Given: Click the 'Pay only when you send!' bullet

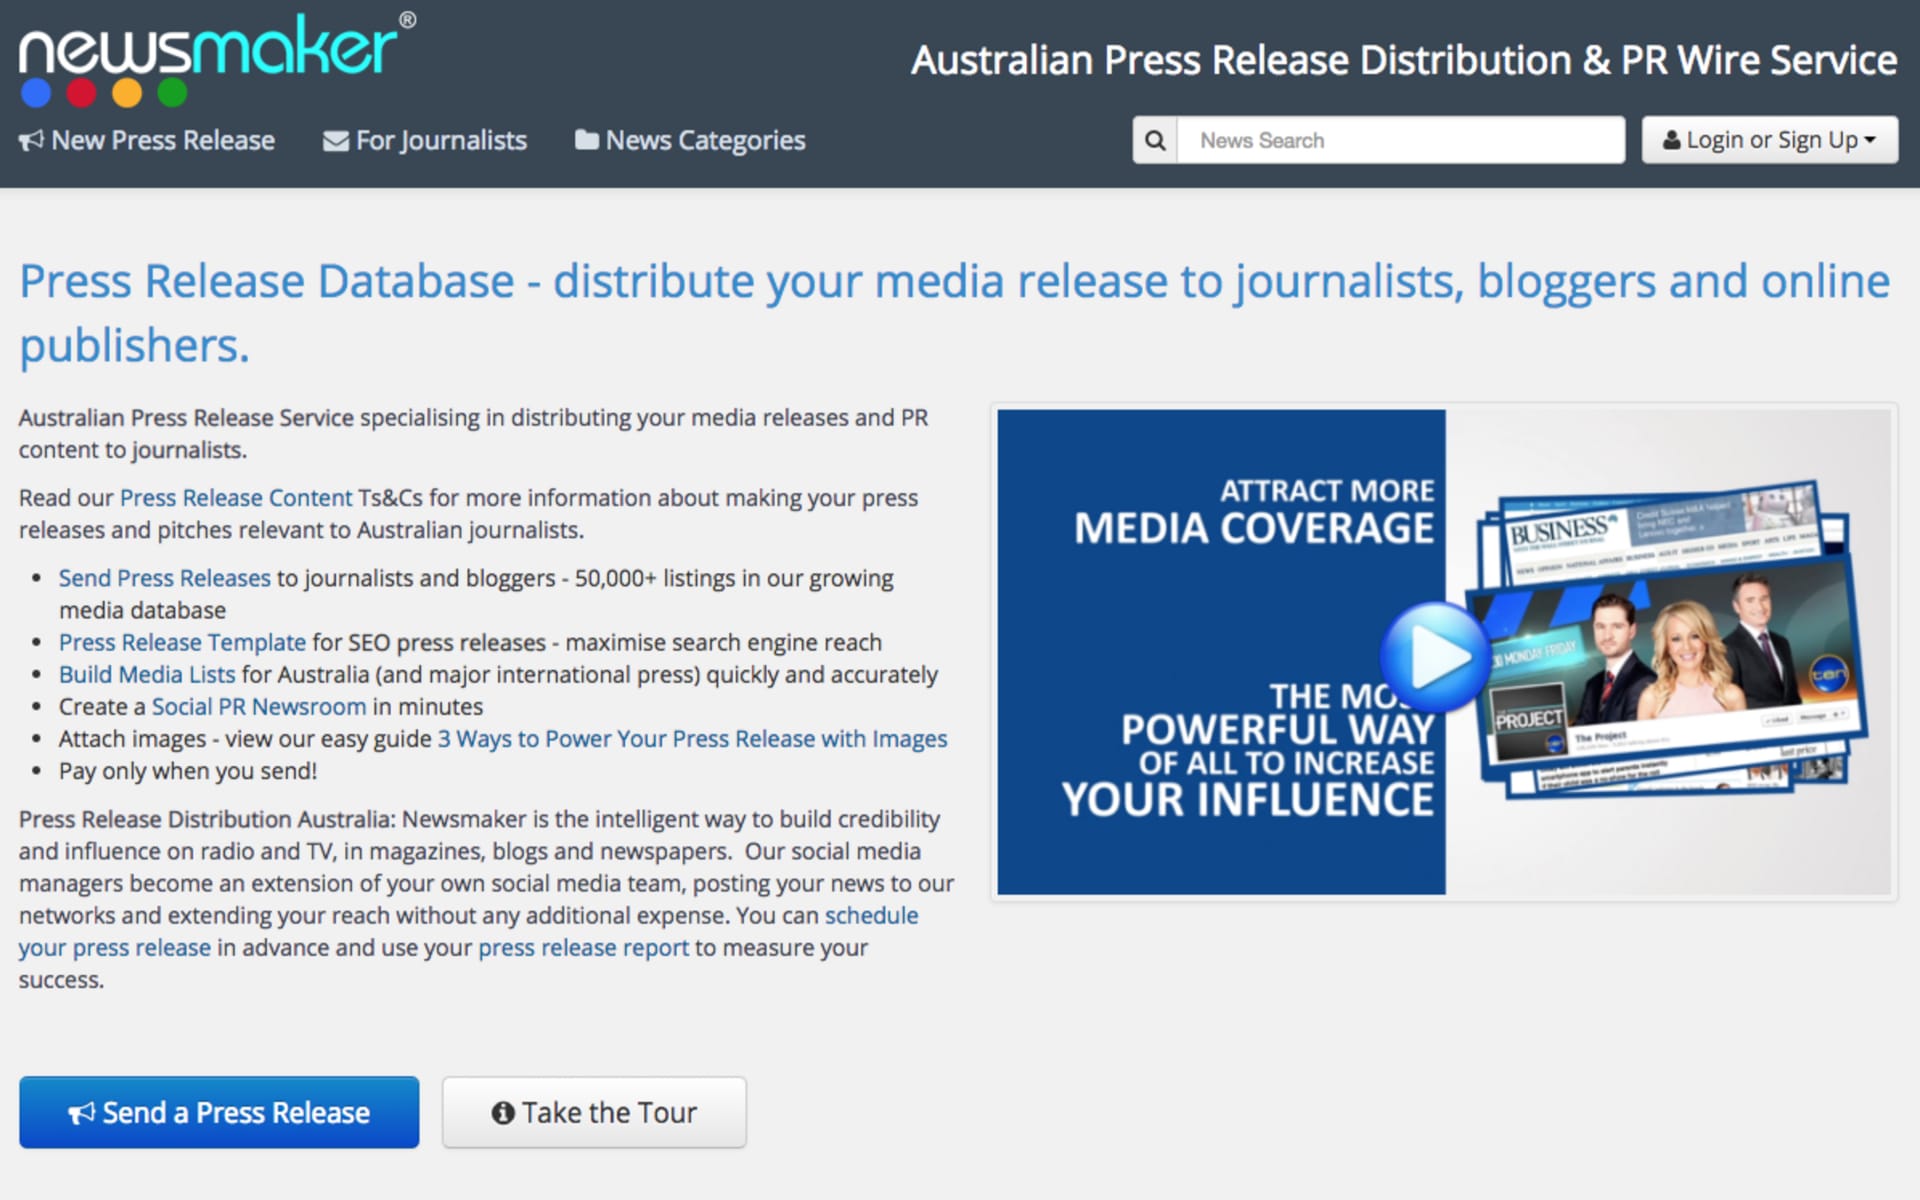Looking at the screenshot, I should click(x=188, y=771).
